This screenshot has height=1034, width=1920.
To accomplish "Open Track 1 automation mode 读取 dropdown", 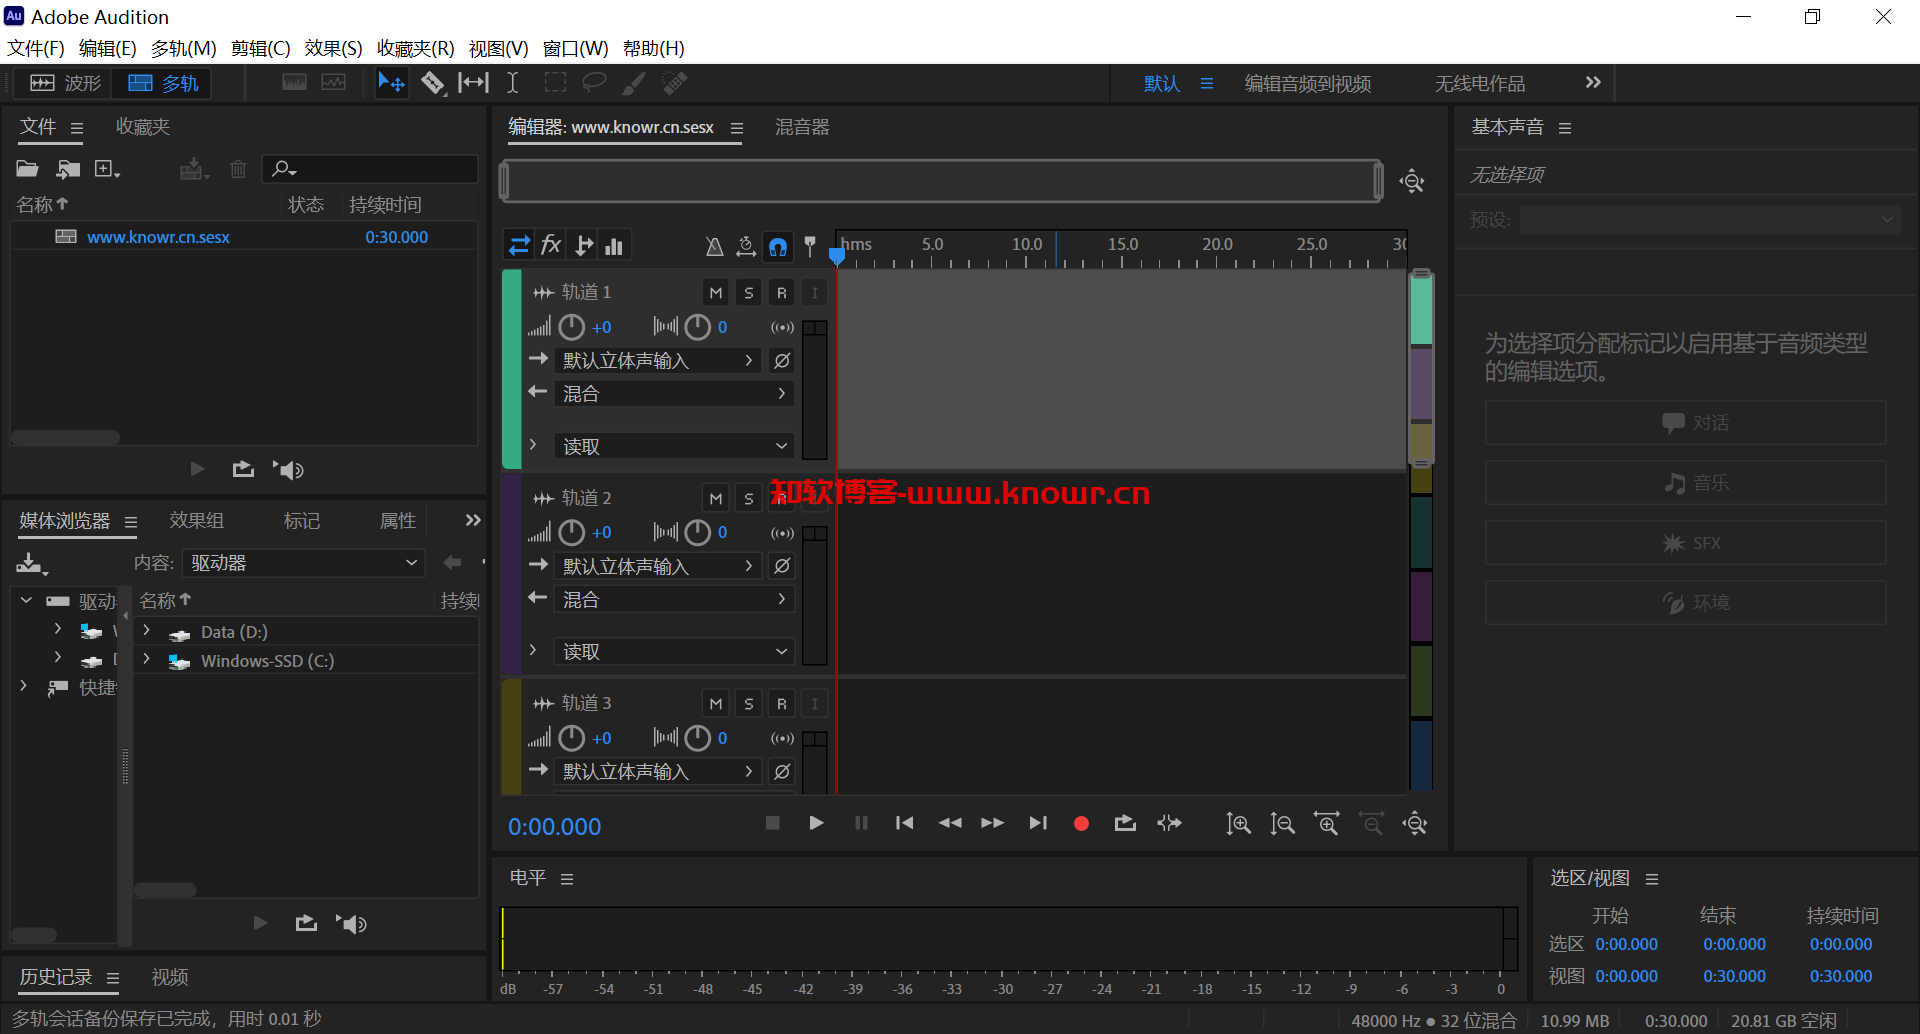I will 675,446.
